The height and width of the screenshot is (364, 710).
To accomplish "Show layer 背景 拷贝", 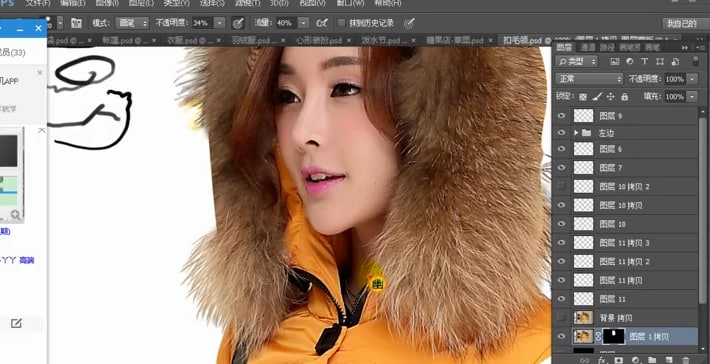I will coord(561,317).
